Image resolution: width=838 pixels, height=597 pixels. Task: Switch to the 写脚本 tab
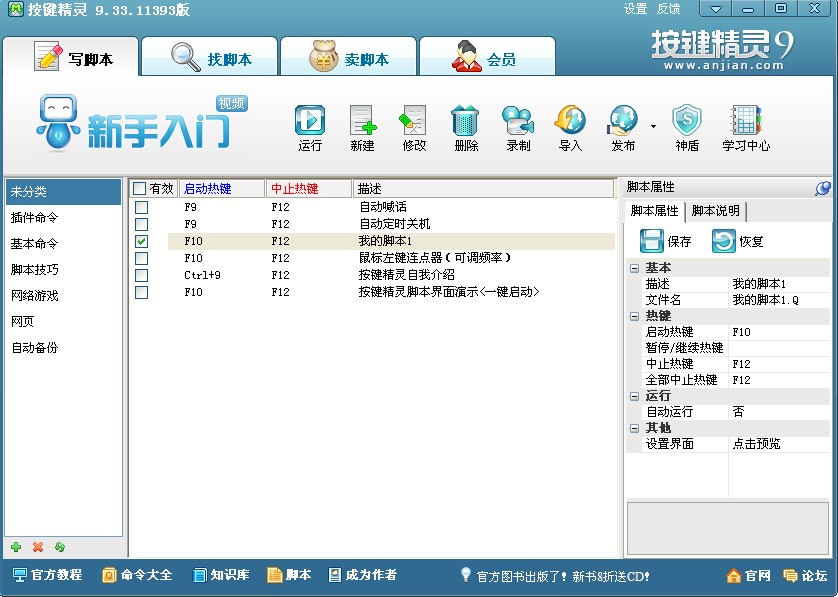71,57
